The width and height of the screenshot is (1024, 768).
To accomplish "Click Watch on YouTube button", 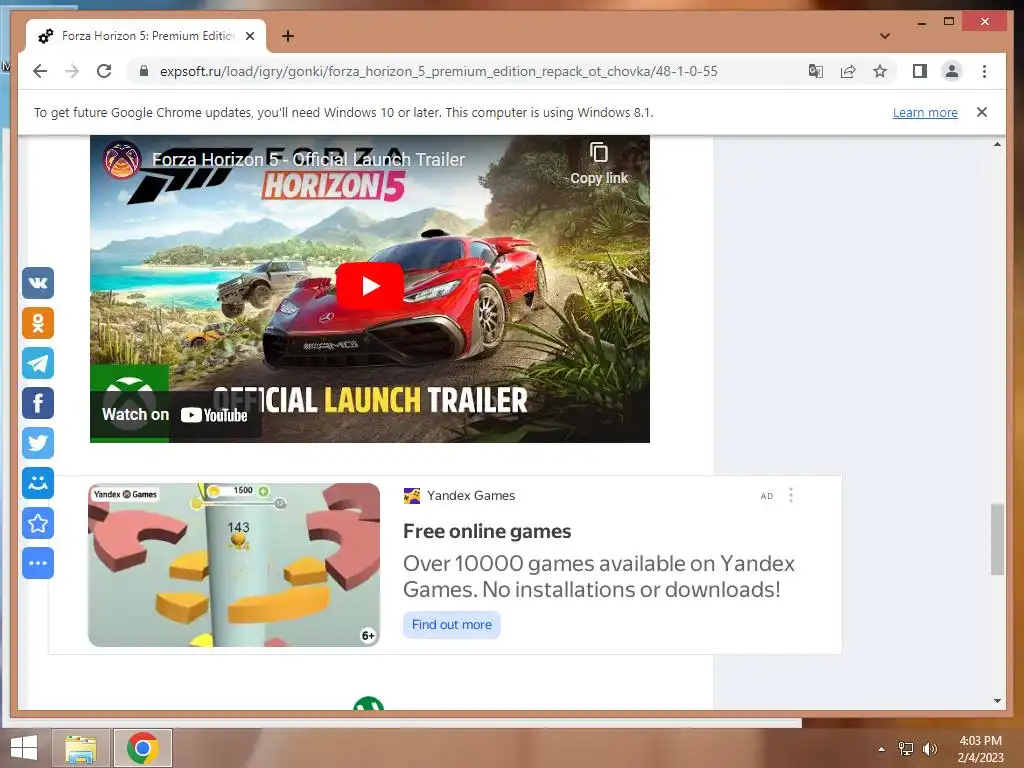I will tap(175, 415).
